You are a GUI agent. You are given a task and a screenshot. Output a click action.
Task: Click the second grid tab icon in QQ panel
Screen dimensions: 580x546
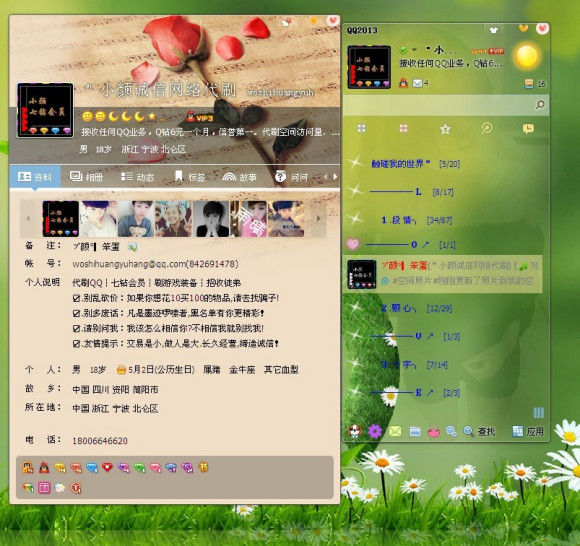click(x=403, y=129)
